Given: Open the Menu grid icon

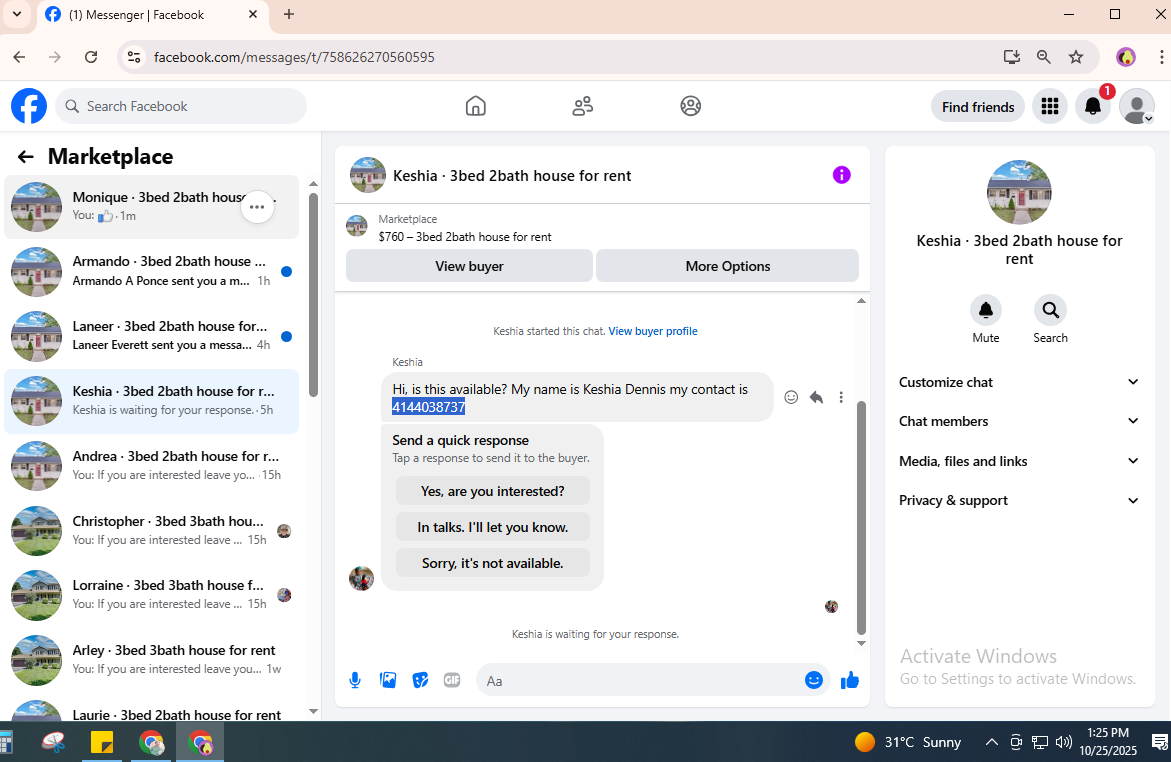Looking at the screenshot, I should (1050, 107).
